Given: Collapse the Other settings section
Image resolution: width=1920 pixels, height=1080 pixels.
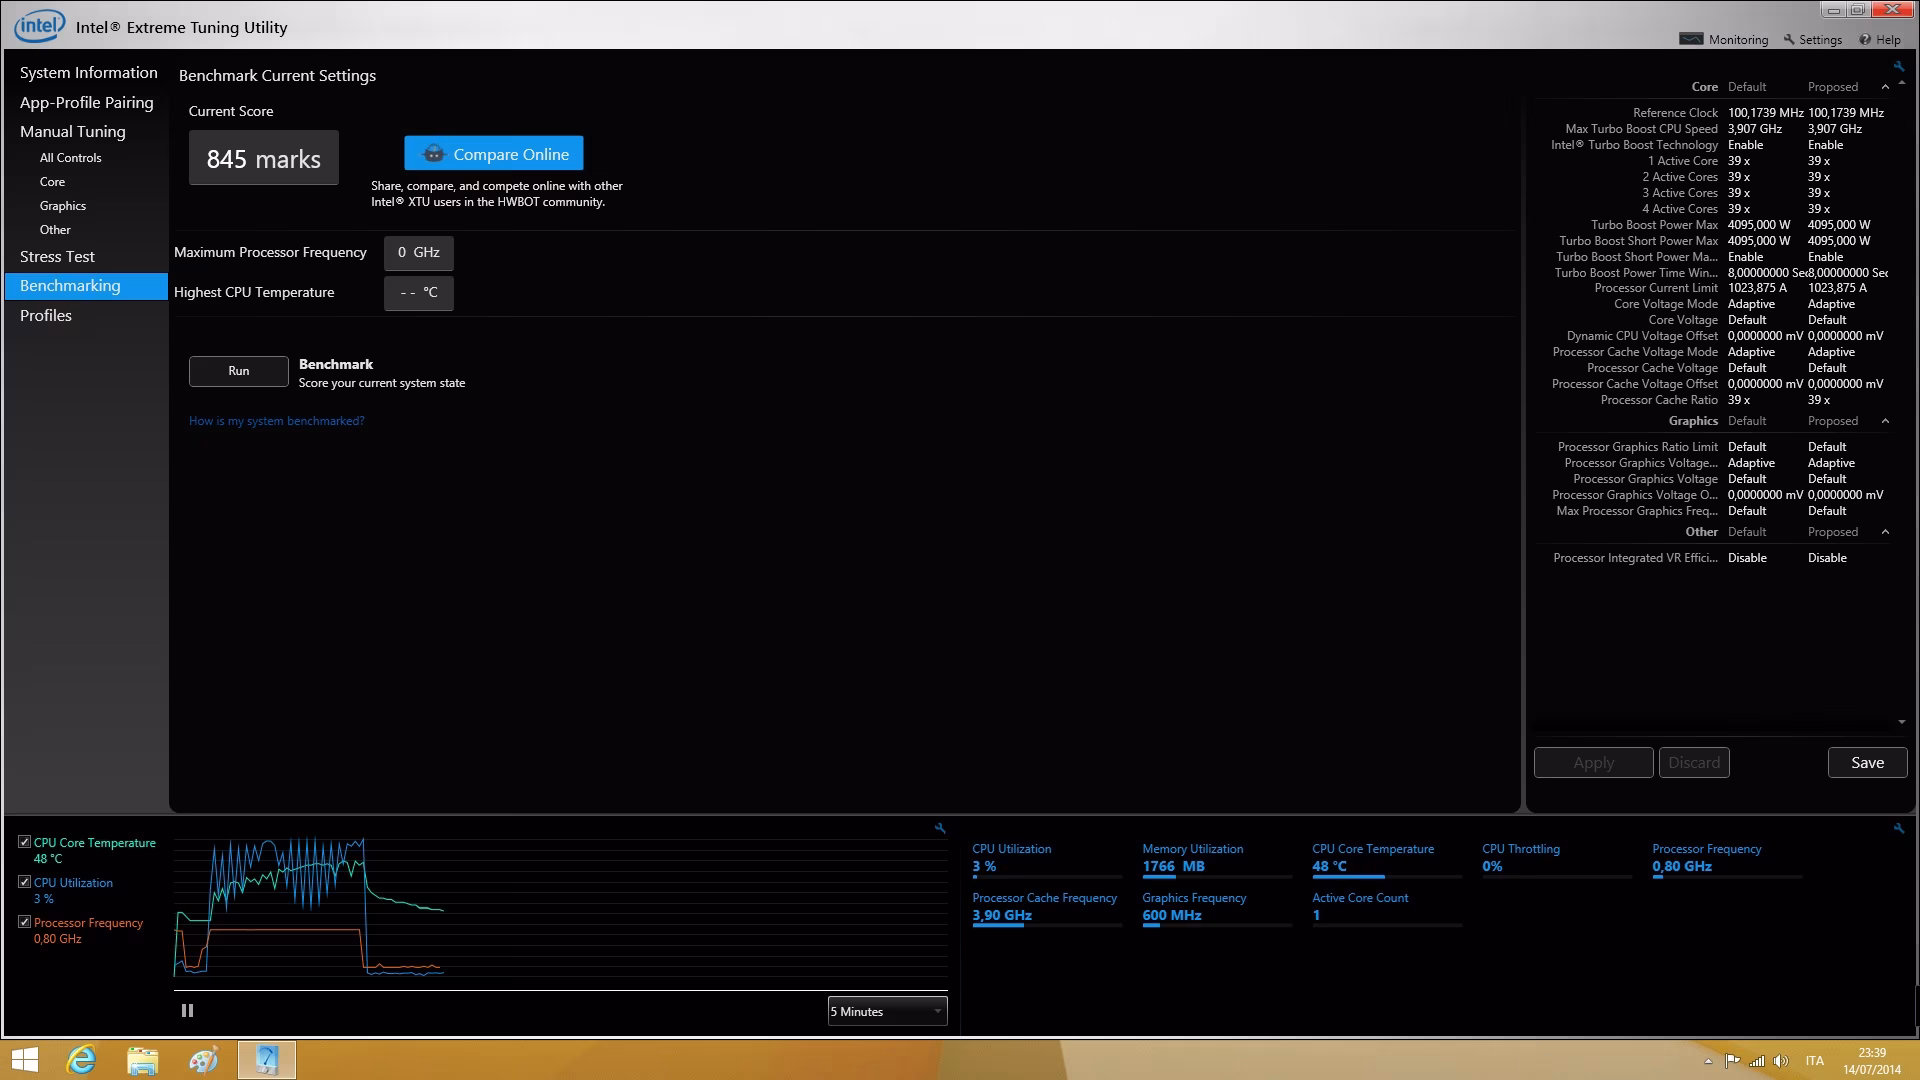Looking at the screenshot, I should [x=1885, y=532].
